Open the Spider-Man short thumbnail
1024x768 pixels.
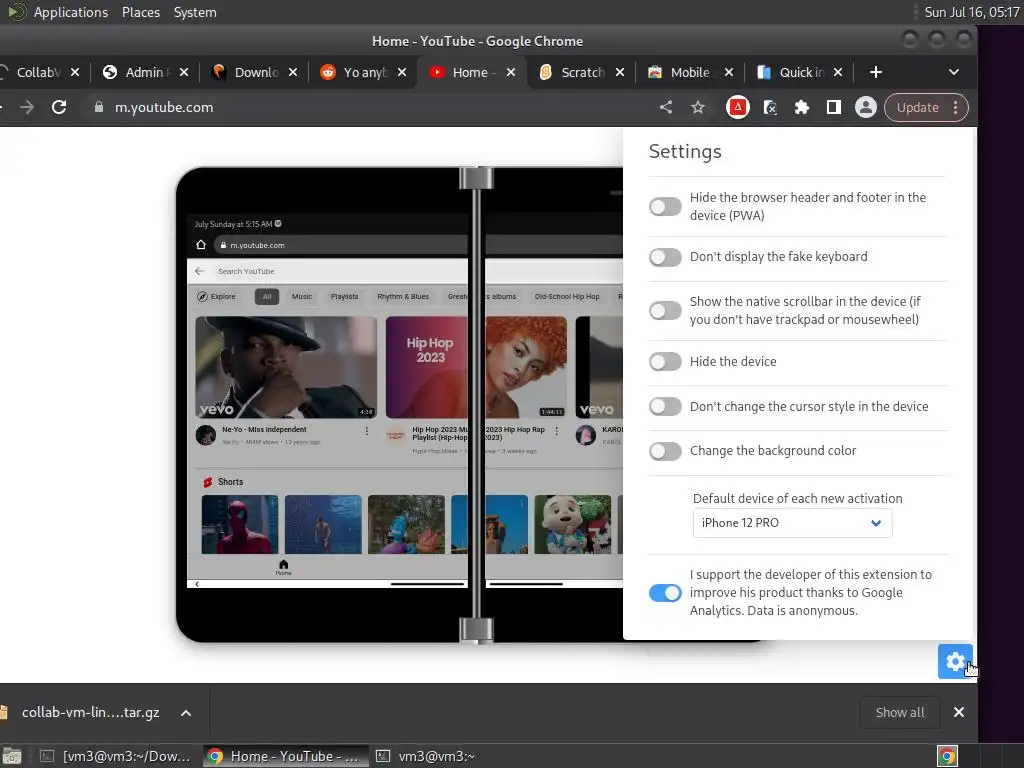point(240,524)
